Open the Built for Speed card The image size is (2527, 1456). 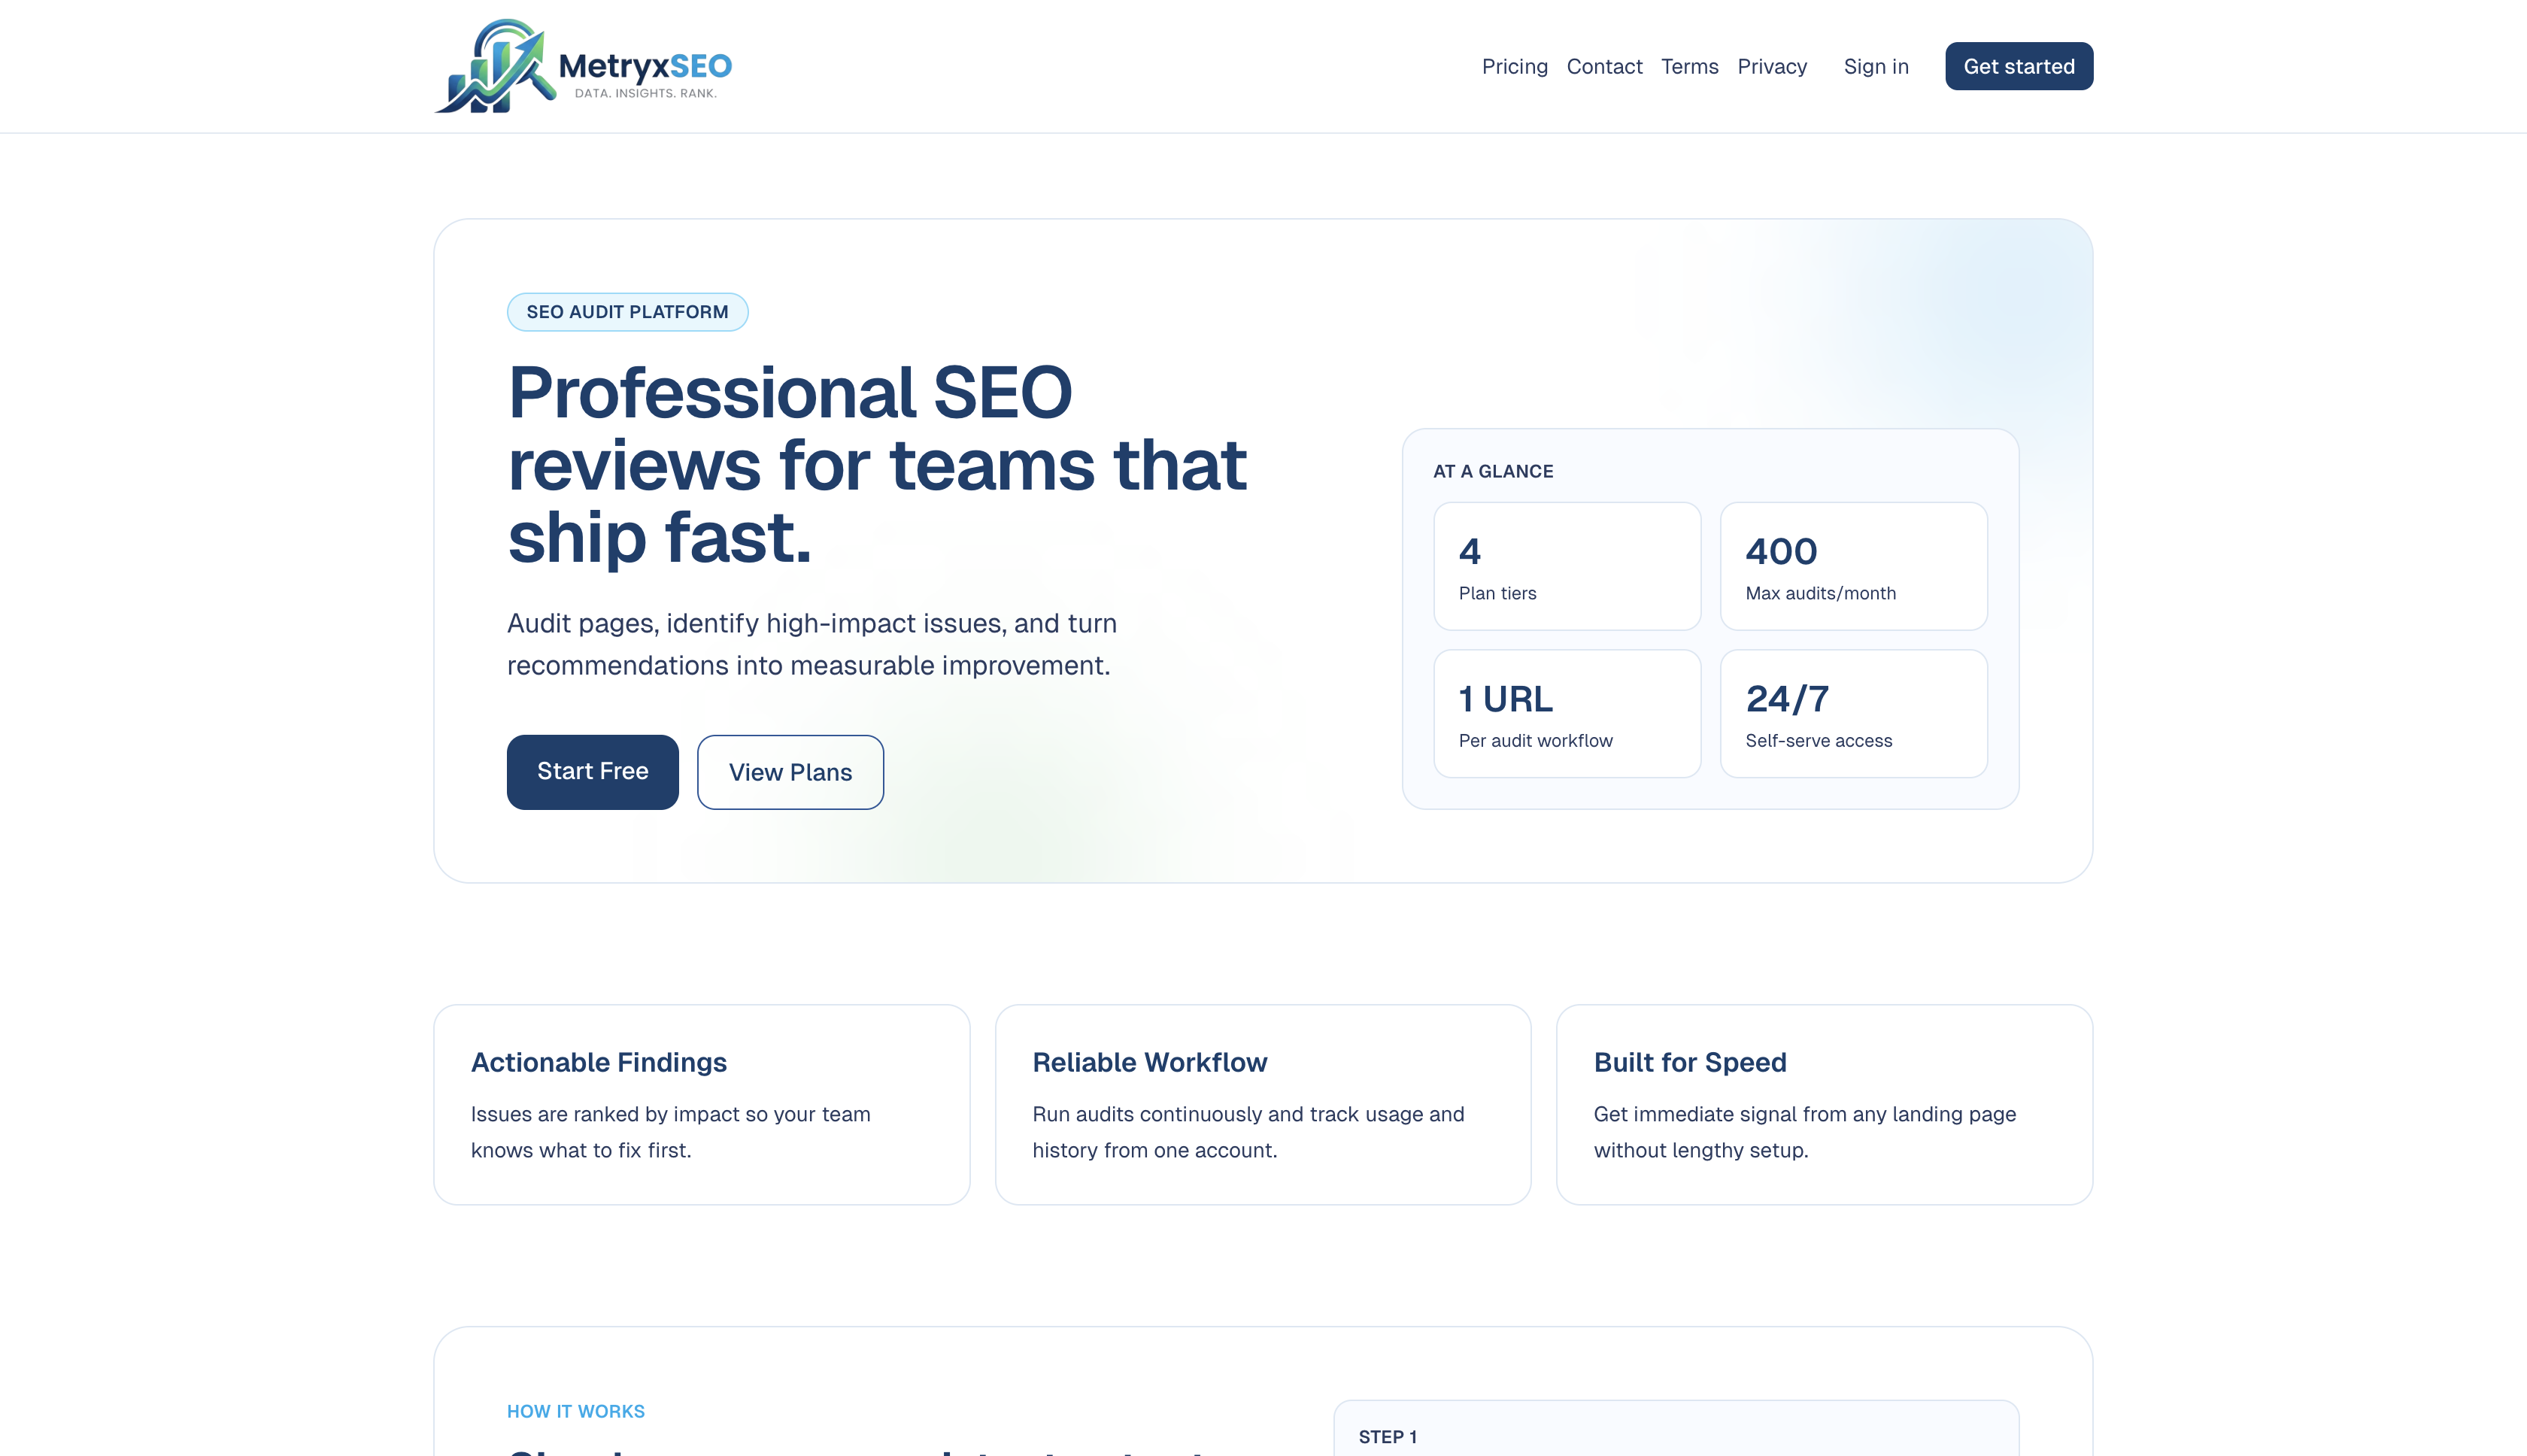click(x=1822, y=1103)
